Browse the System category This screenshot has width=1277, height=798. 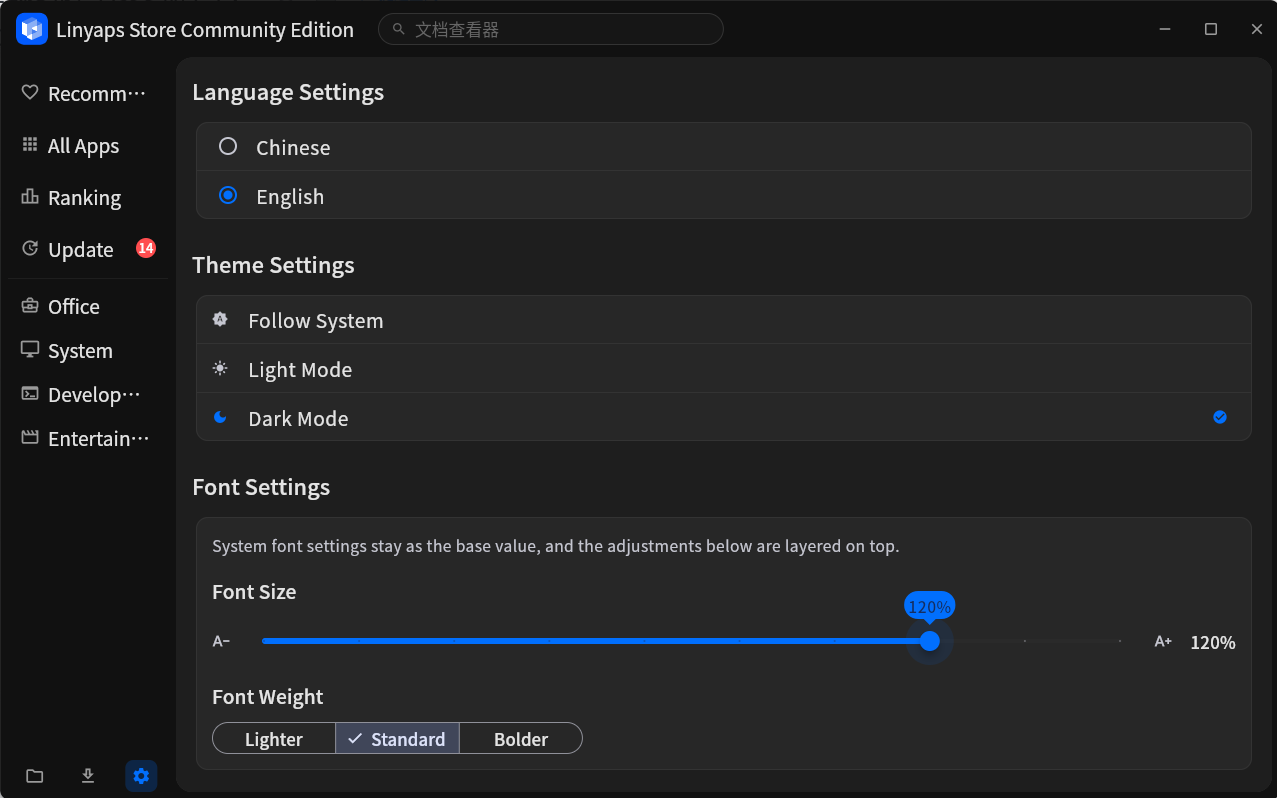point(88,350)
